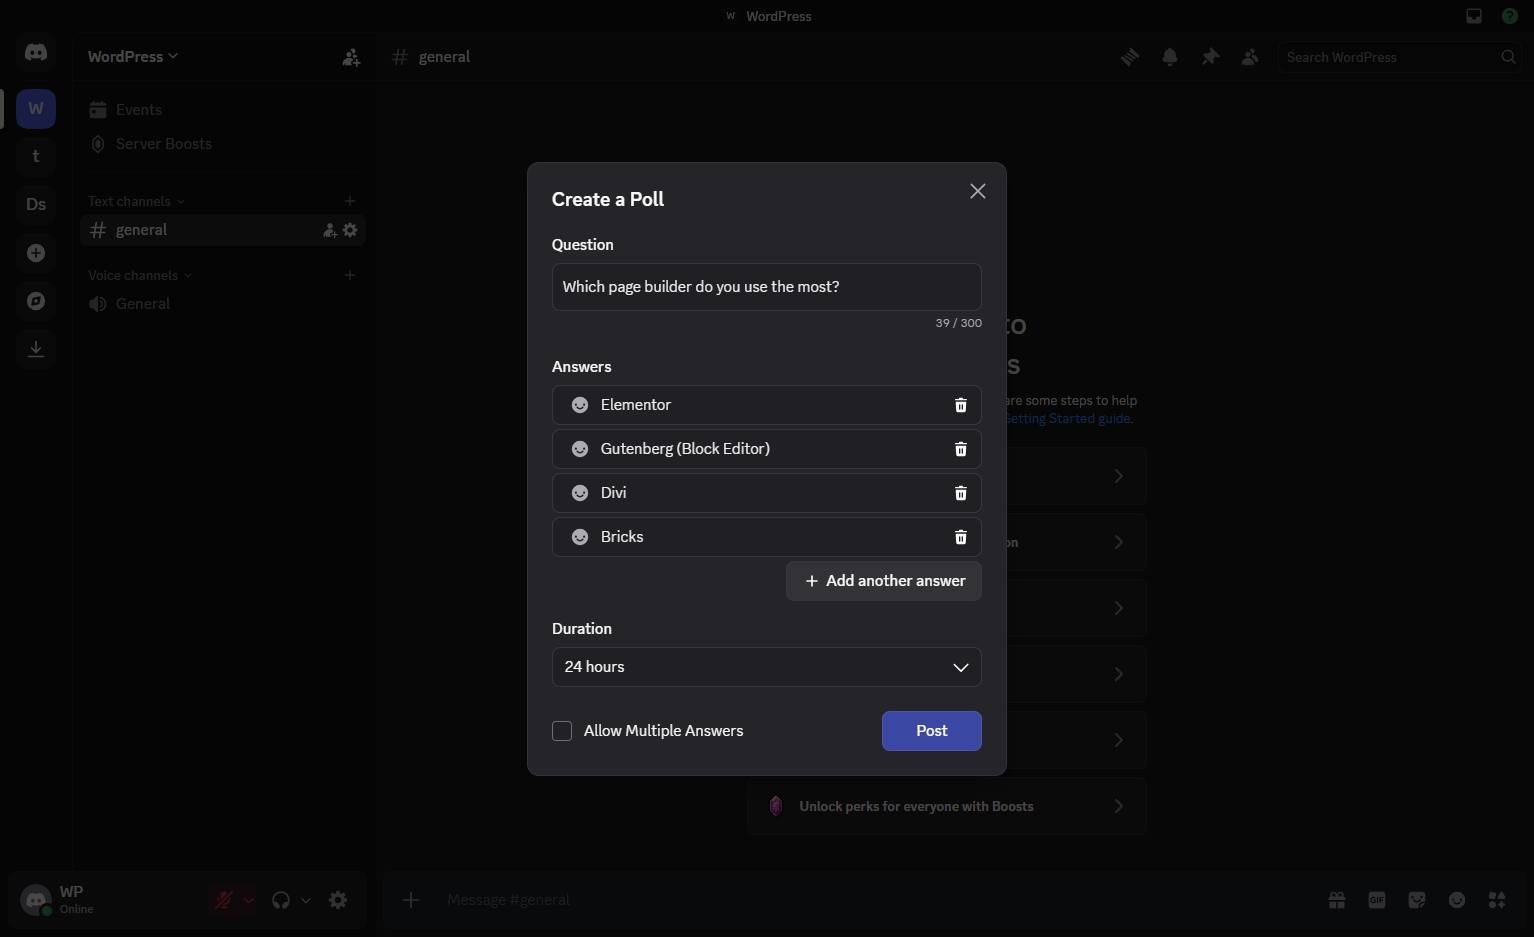Open Download apps icon in sidebar
This screenshot has width=1534, height=937.
(x=36, y=349)
